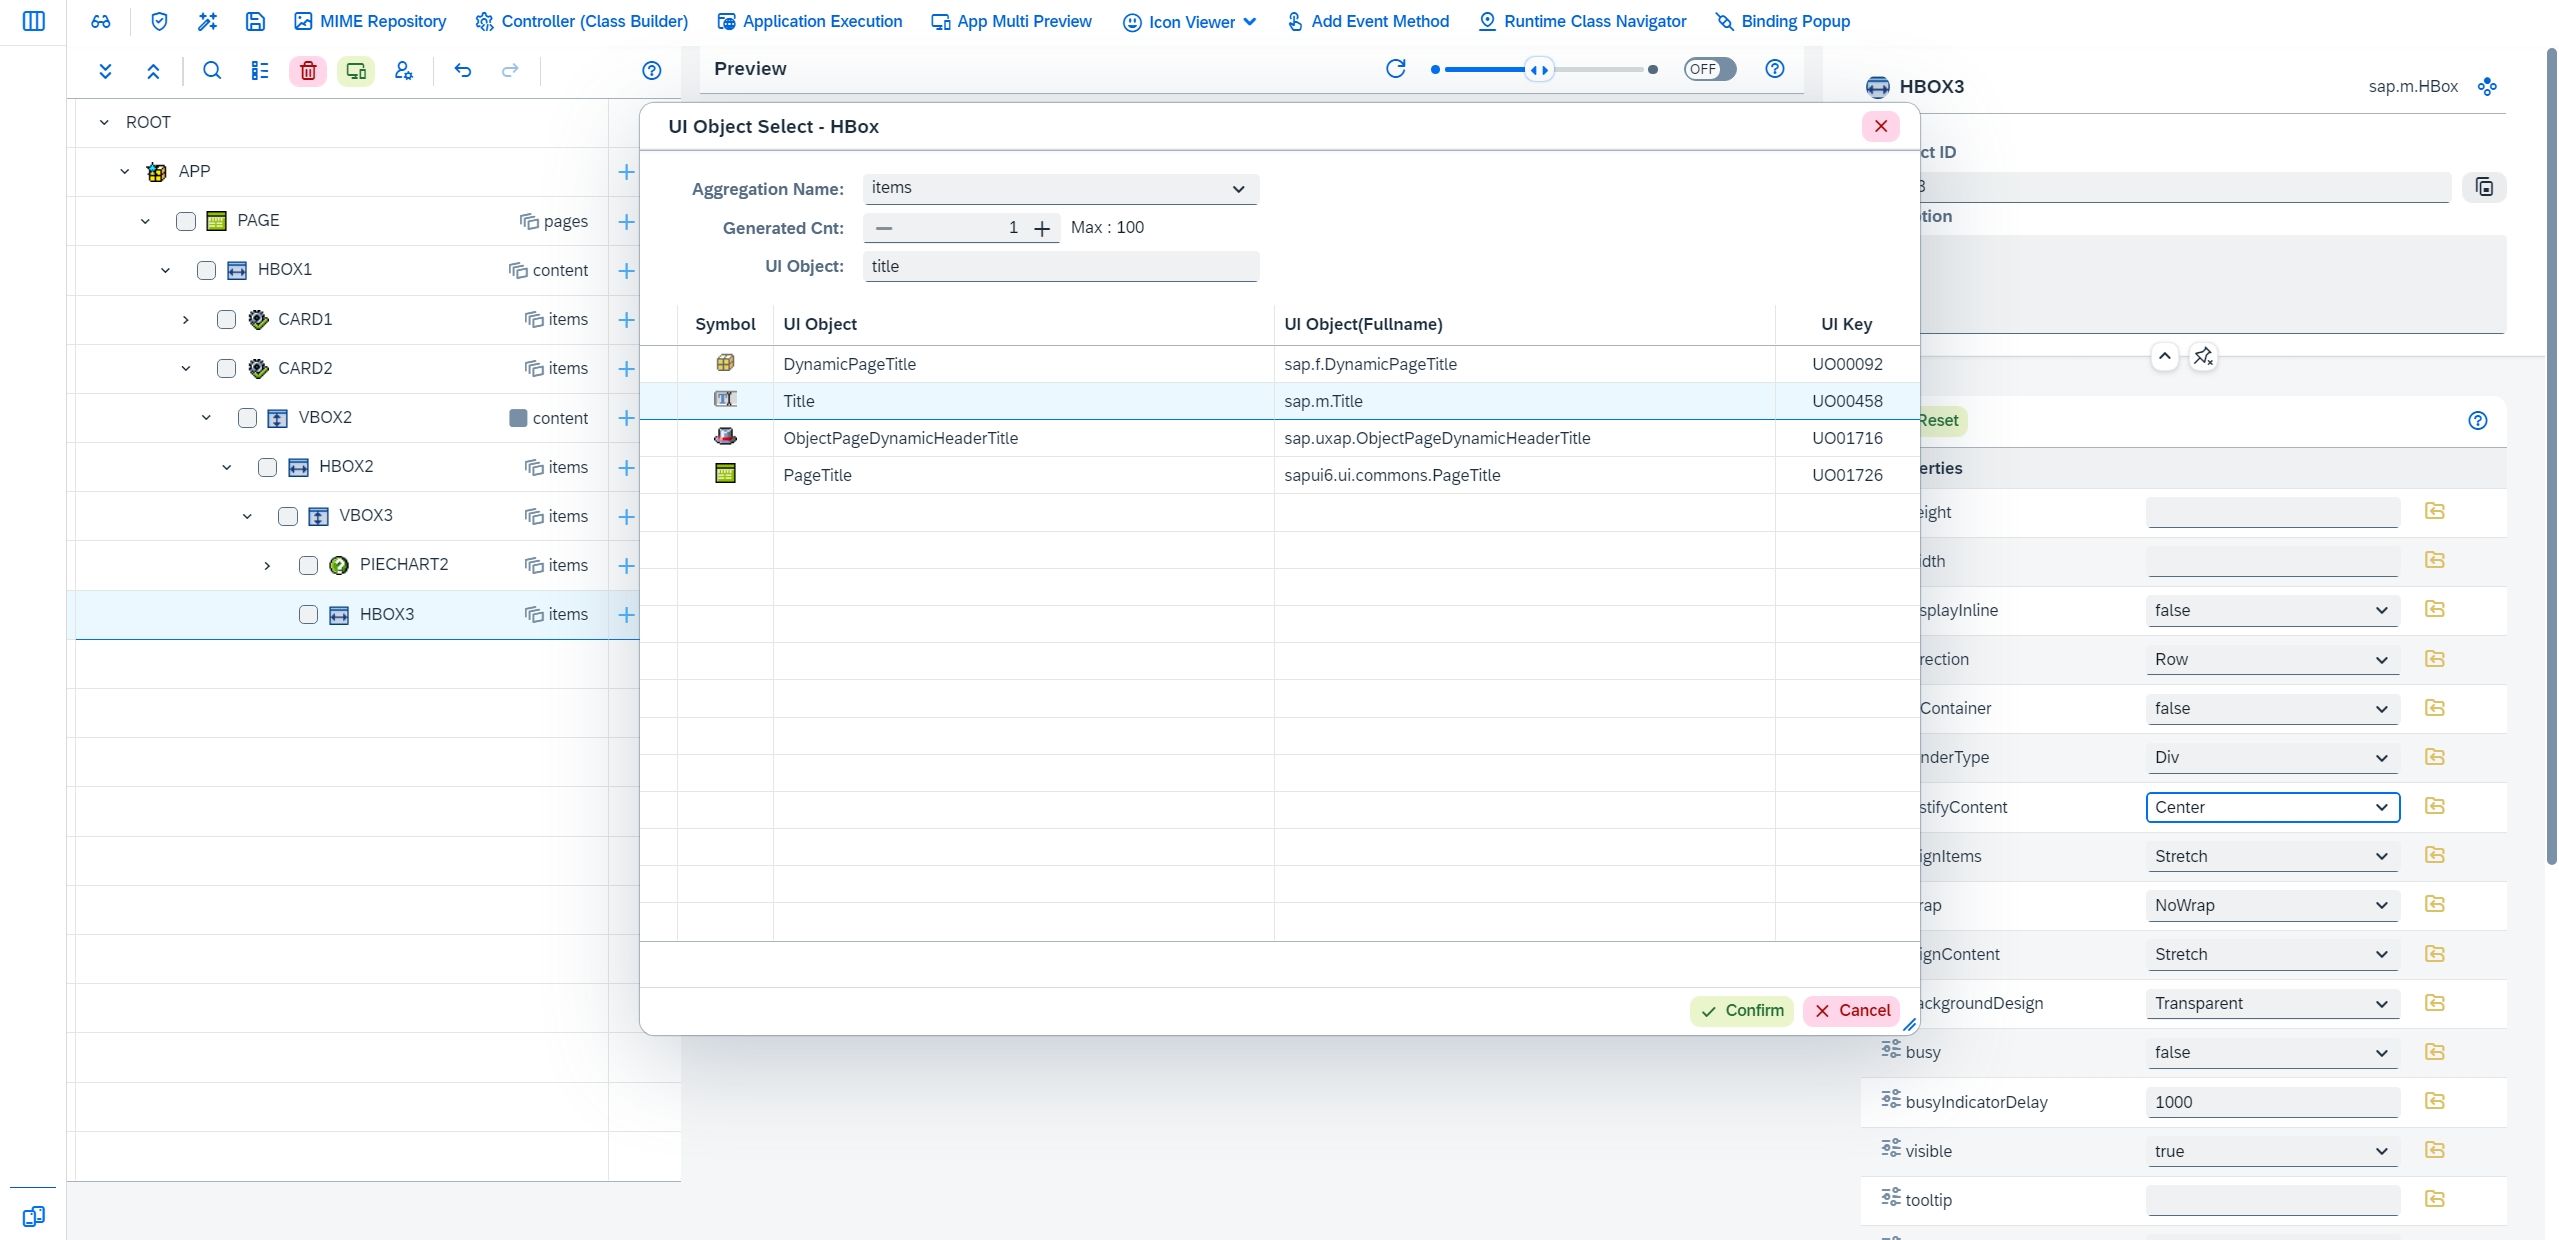Click the user settings icon in tree toolbar
The width and height of the screenshot is (2559, 1240).
[404, 70]
